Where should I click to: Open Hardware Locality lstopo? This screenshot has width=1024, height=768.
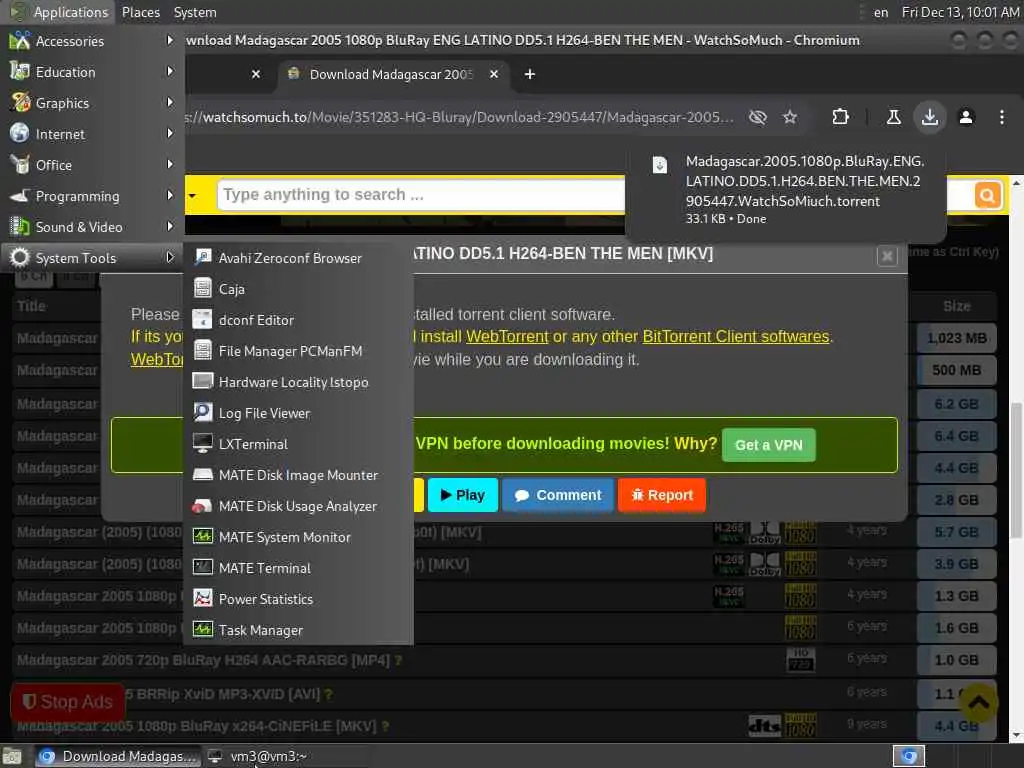tap(298, 382)
